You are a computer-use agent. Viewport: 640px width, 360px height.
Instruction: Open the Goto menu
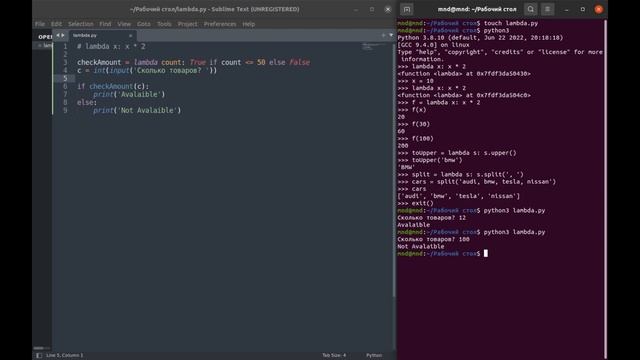point(144,24)
